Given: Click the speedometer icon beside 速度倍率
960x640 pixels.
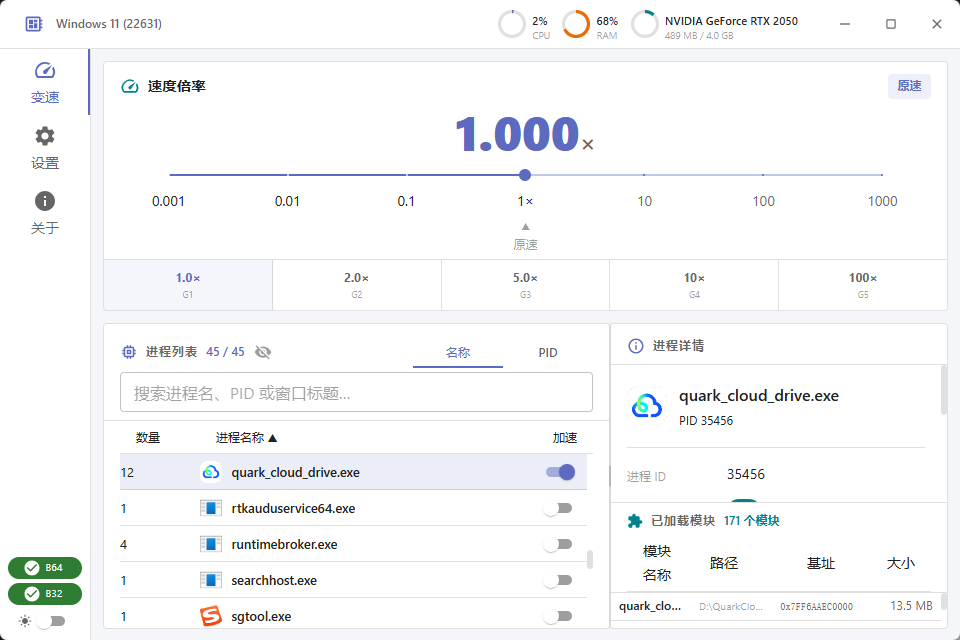Looking at the screenshot, I should [x=130, y=86].
